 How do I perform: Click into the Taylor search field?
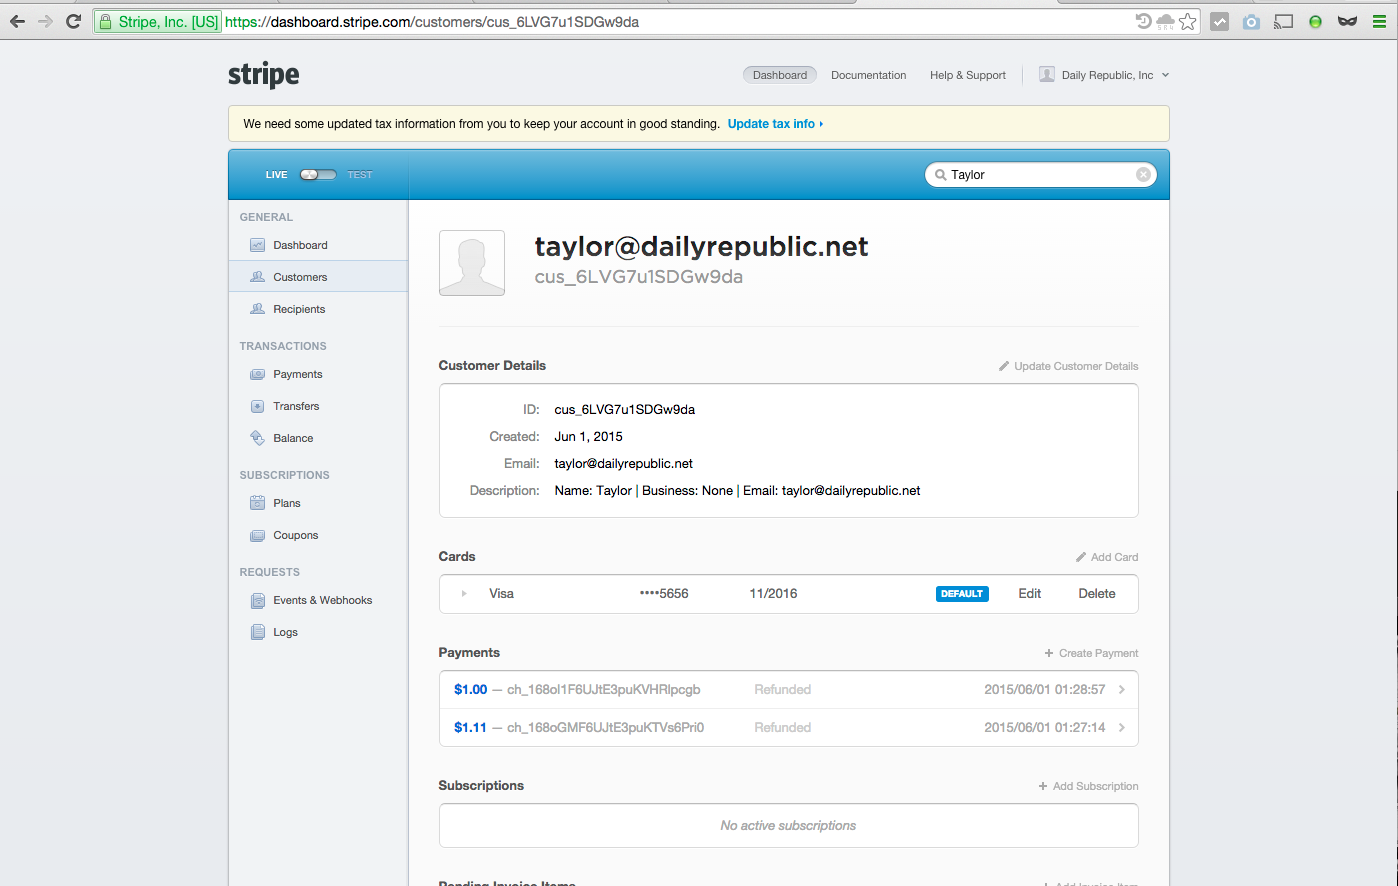pyautogui.click(x=1035, y=175)
